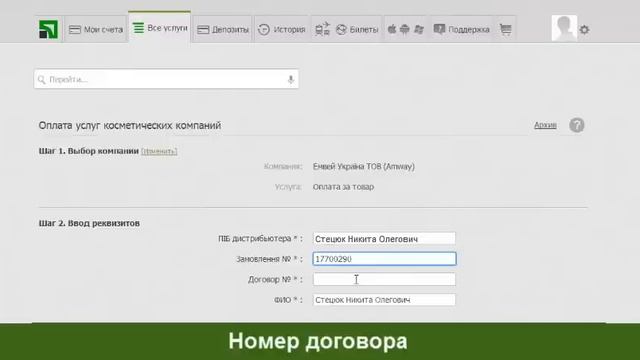Viewport: 640px width, 360px height.
Task: Click the user profile avatar
Action: click(x=564, y=28)
